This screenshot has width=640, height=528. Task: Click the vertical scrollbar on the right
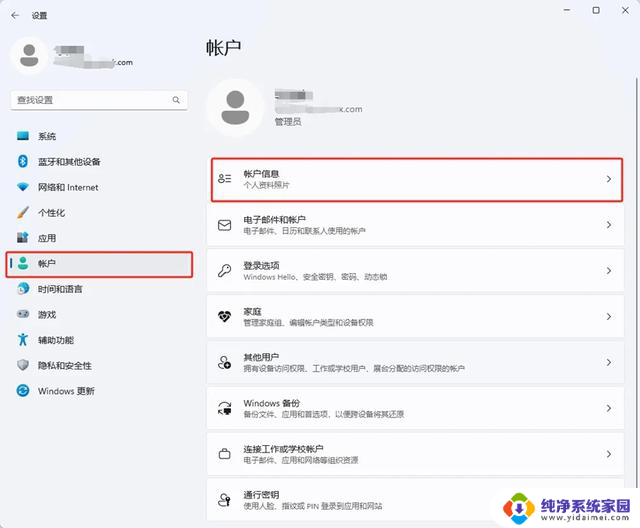point(636,282)
